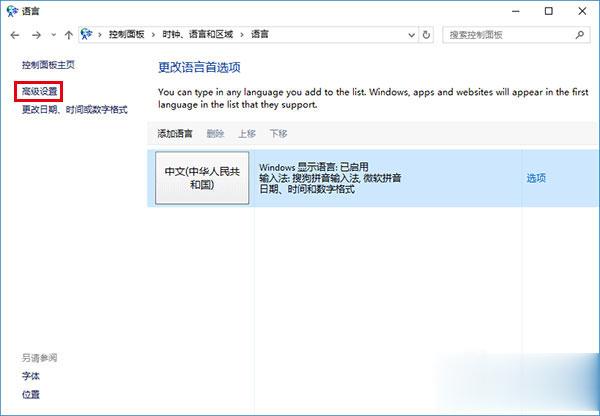
Task: Select the 中文(中华人民共和国) language tile
Action: pos(202,178)
